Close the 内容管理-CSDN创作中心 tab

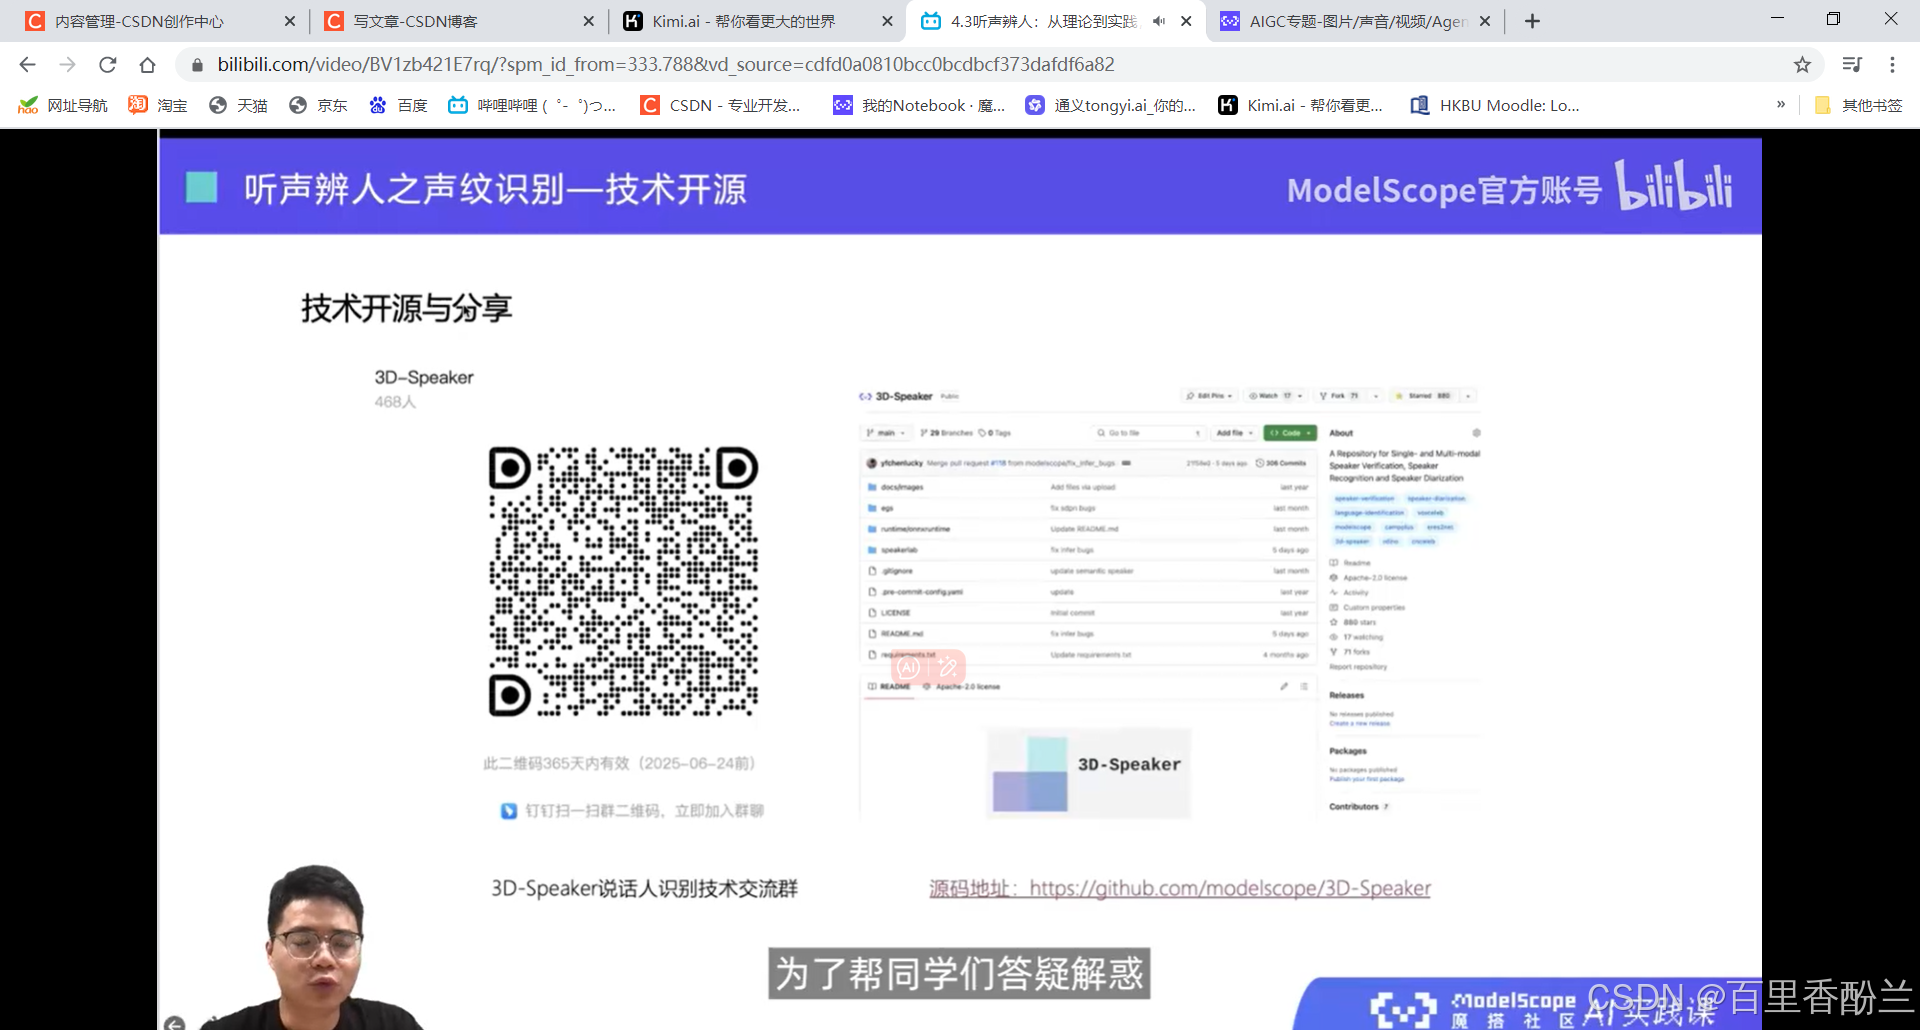290,21
